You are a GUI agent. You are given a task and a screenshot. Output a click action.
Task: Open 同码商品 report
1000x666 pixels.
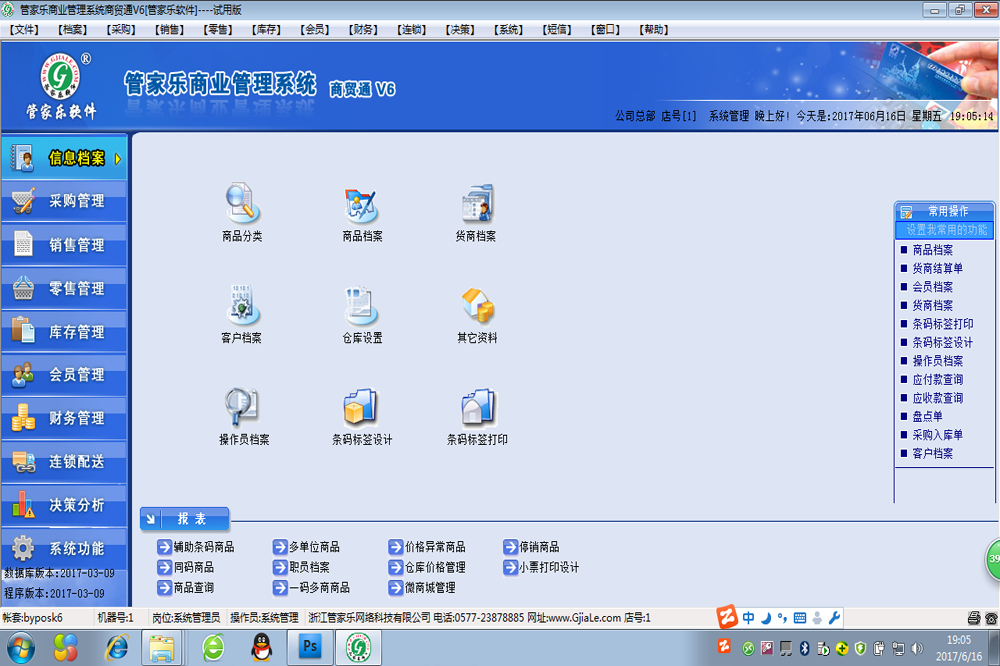186,567
